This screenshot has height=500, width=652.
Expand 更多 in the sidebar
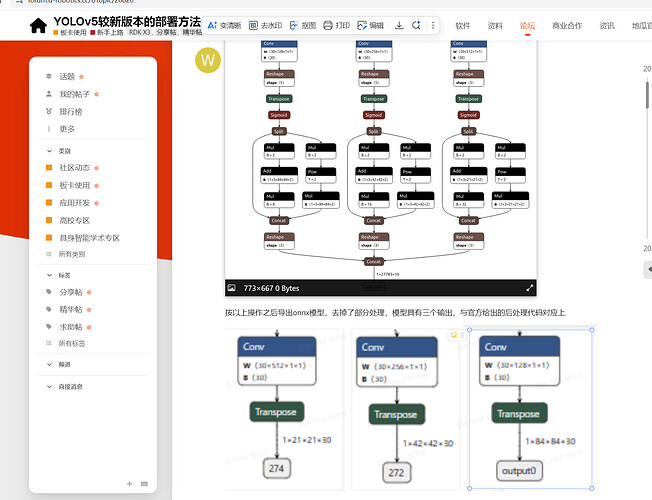coord(67,129)
